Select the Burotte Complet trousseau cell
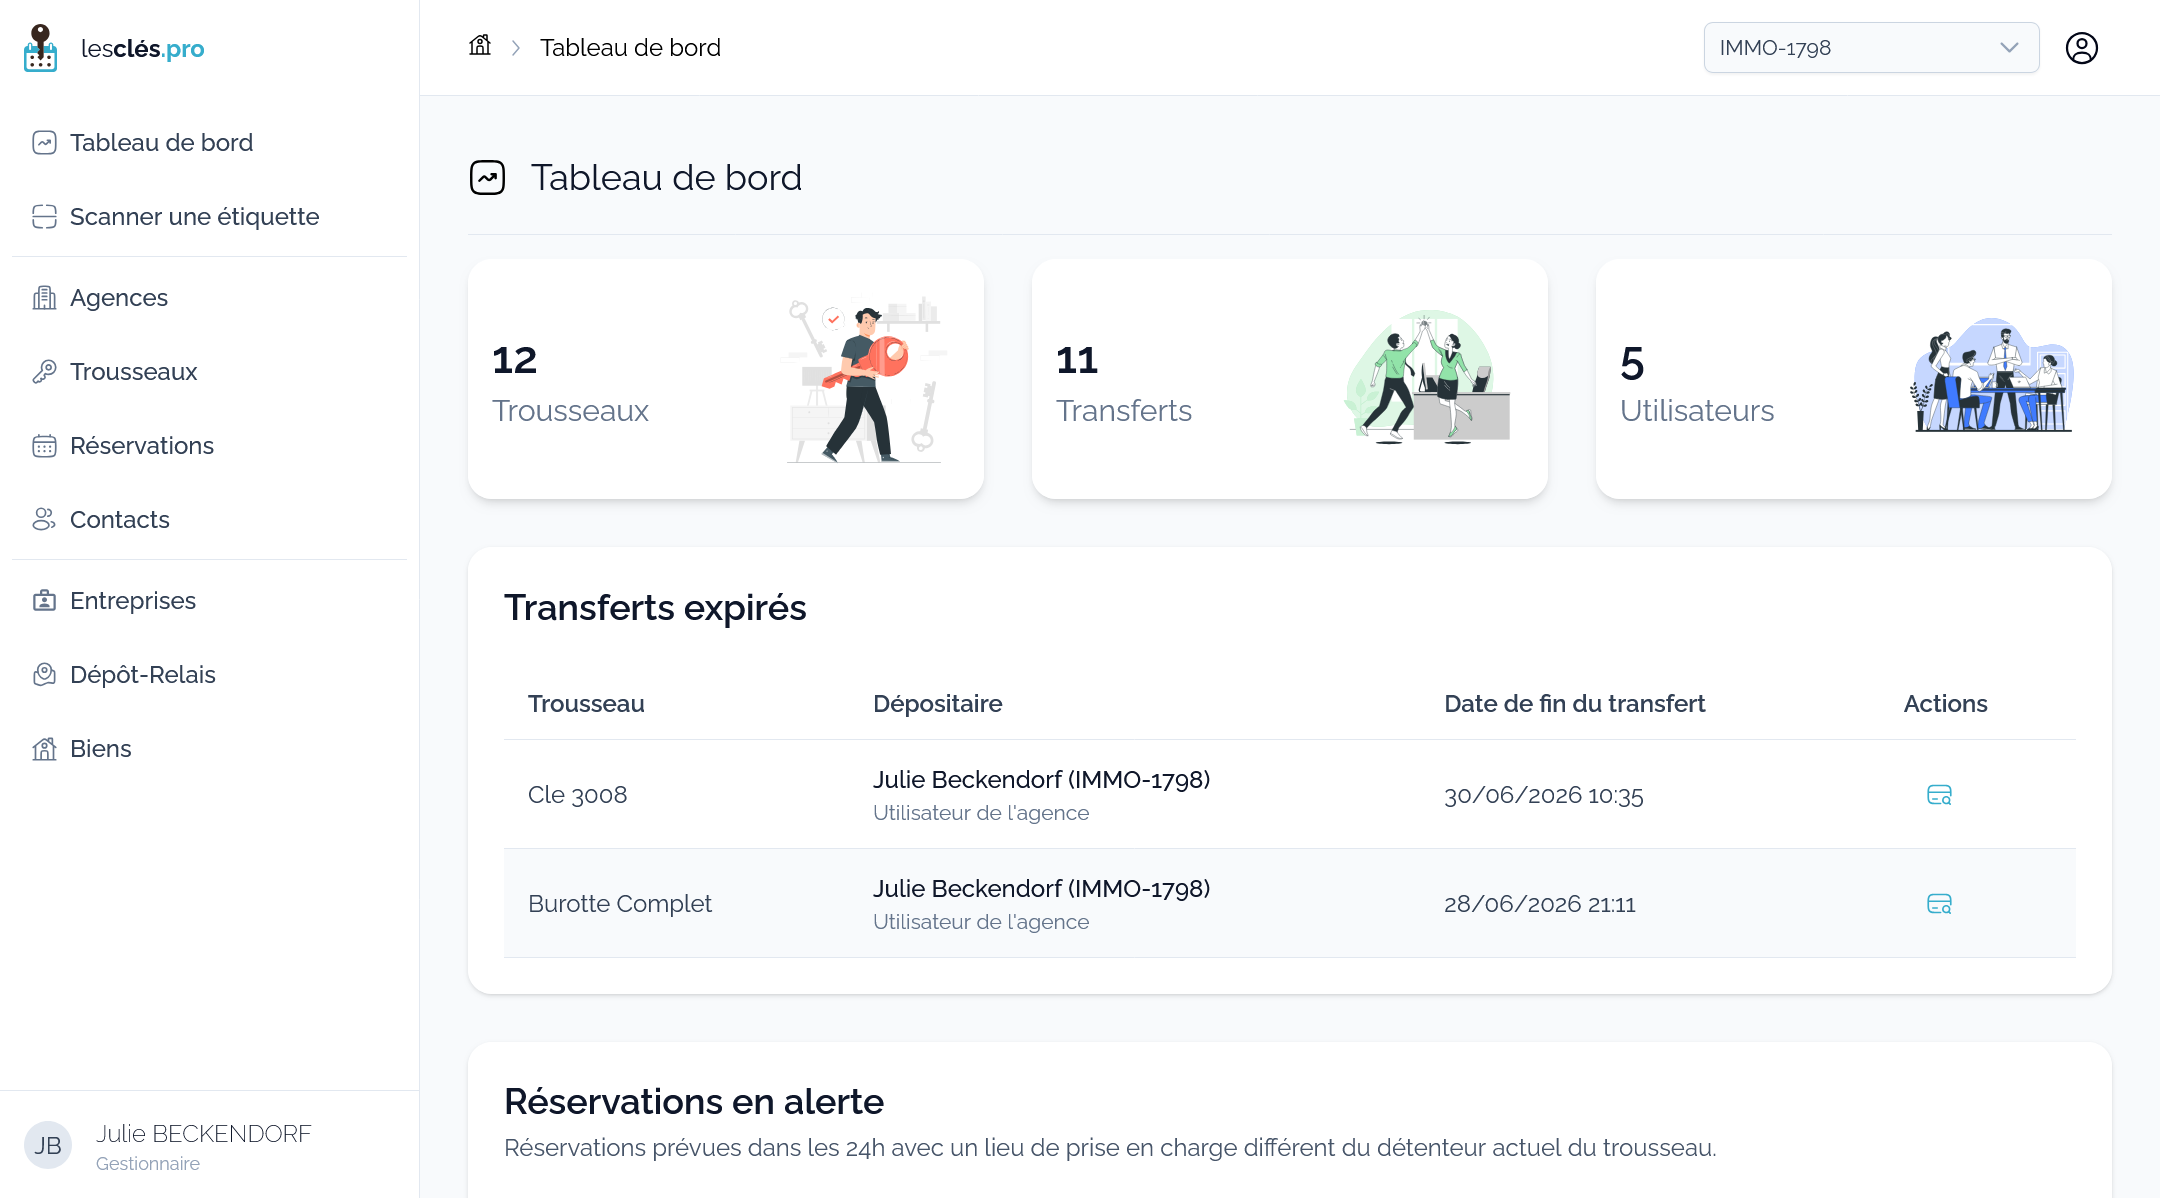 pyautogui.click(x=620, y=904)
